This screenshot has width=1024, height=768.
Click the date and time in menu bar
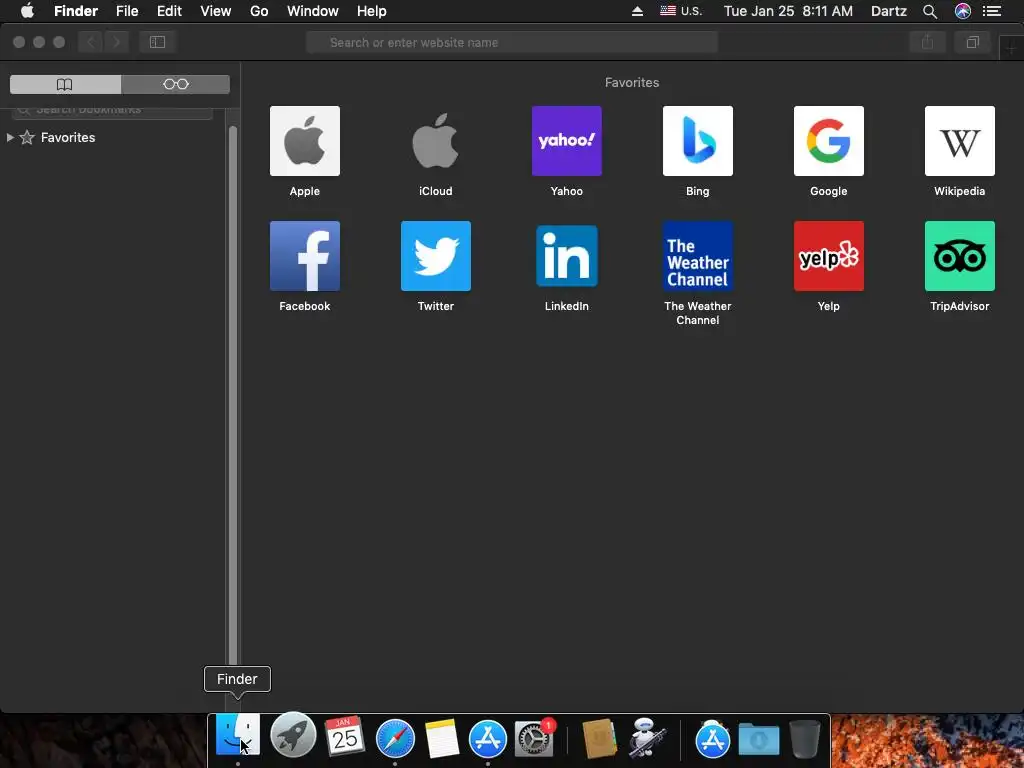coord(788,11)
